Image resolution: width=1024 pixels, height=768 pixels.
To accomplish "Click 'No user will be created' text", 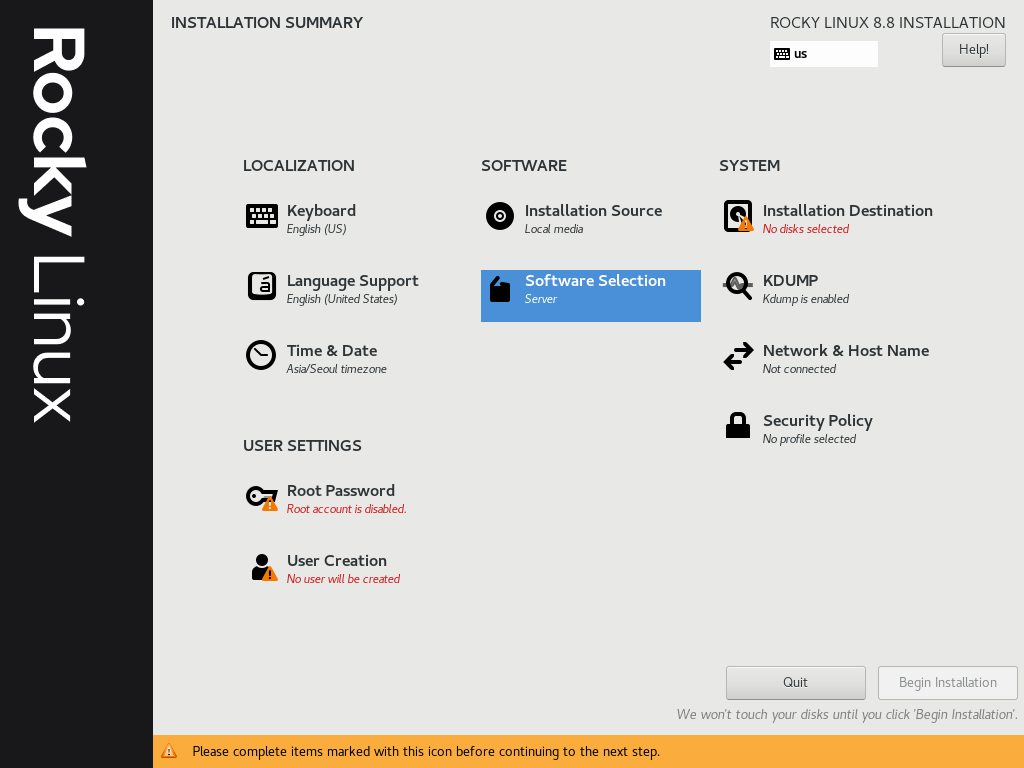I will (x=343, y=579).
